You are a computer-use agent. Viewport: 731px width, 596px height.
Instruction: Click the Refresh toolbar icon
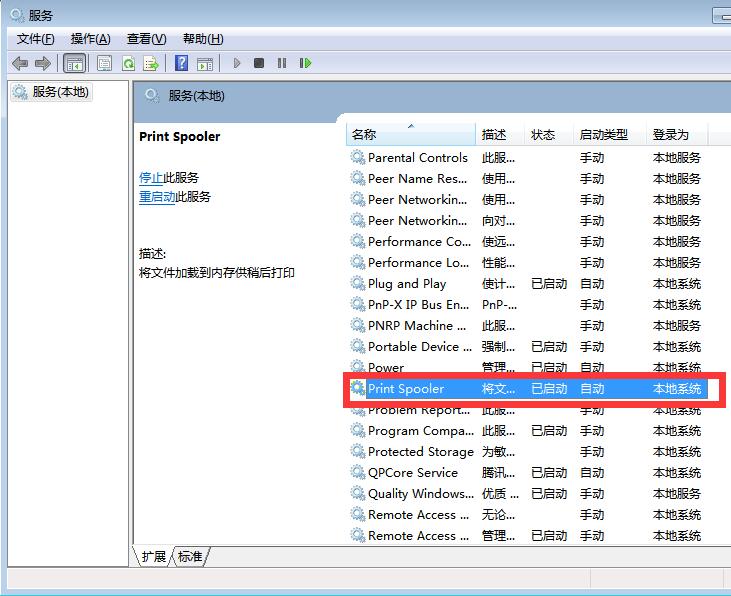(x=128, y=63)
